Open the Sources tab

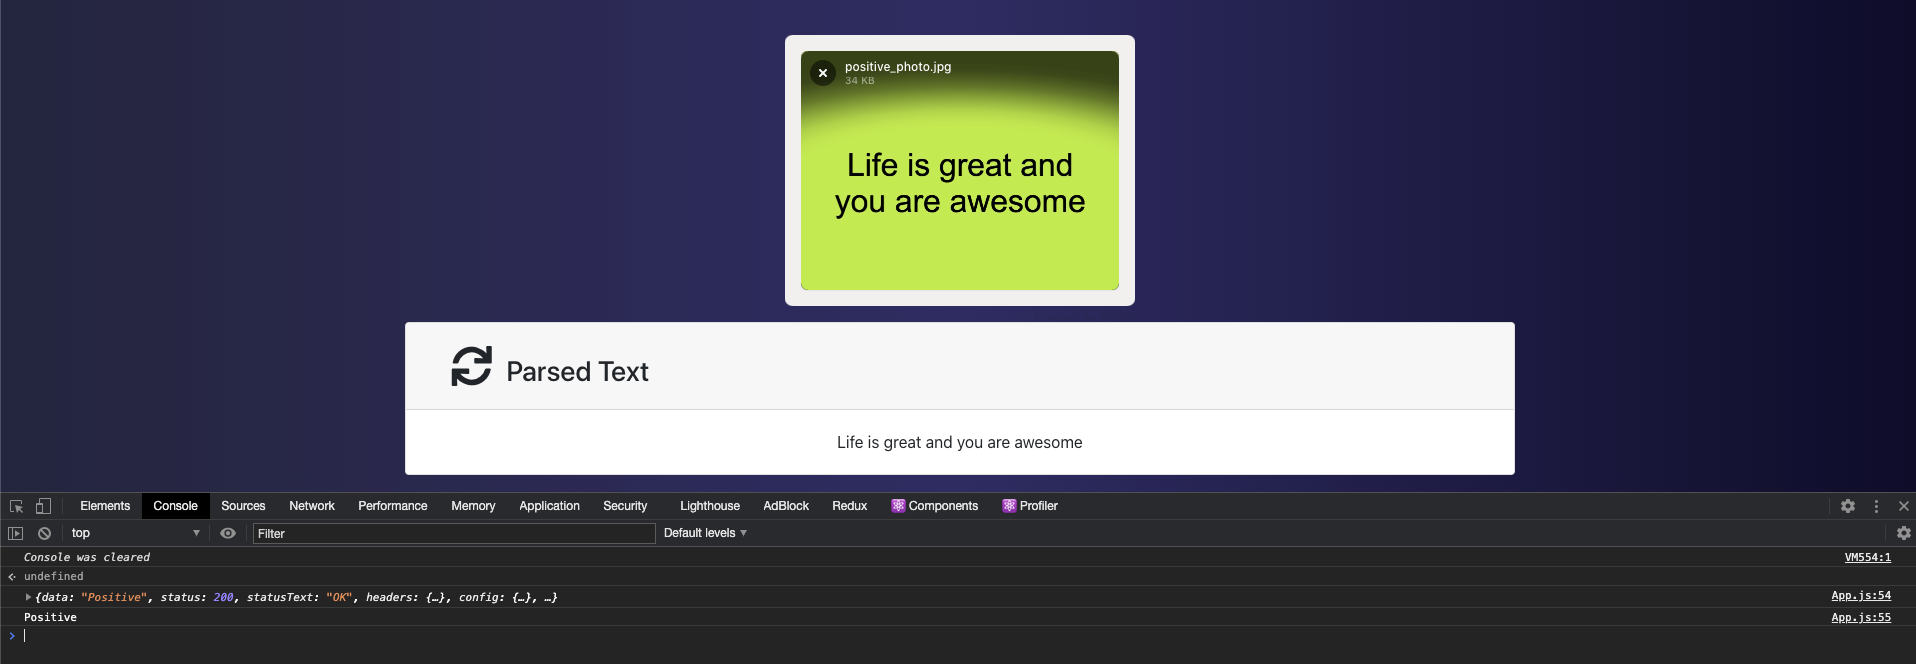pos(243,506)
